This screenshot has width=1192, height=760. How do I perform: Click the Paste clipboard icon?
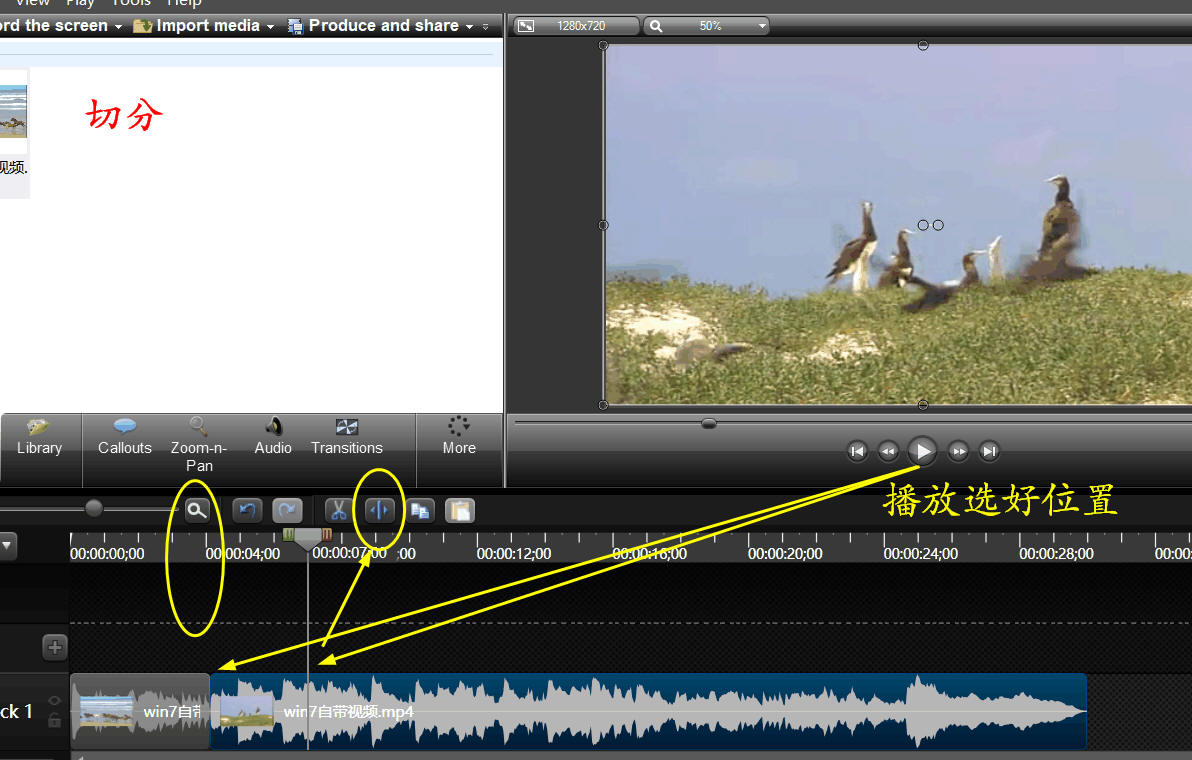tap(460, 511)
